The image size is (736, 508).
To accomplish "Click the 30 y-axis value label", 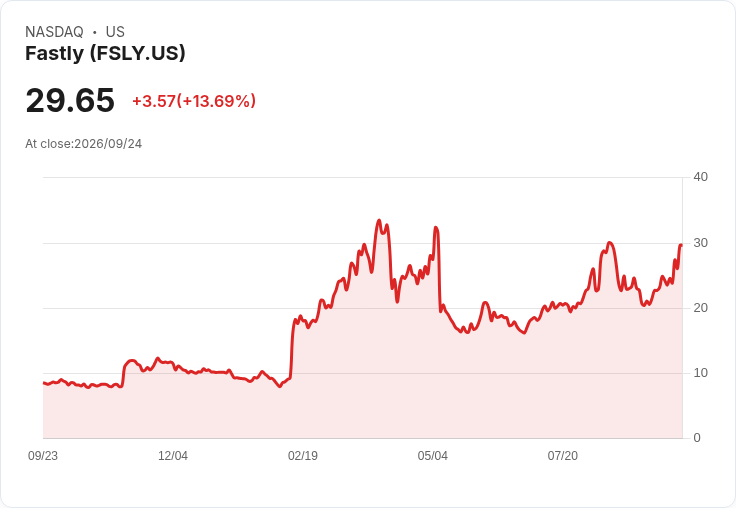I will (700, 243).
